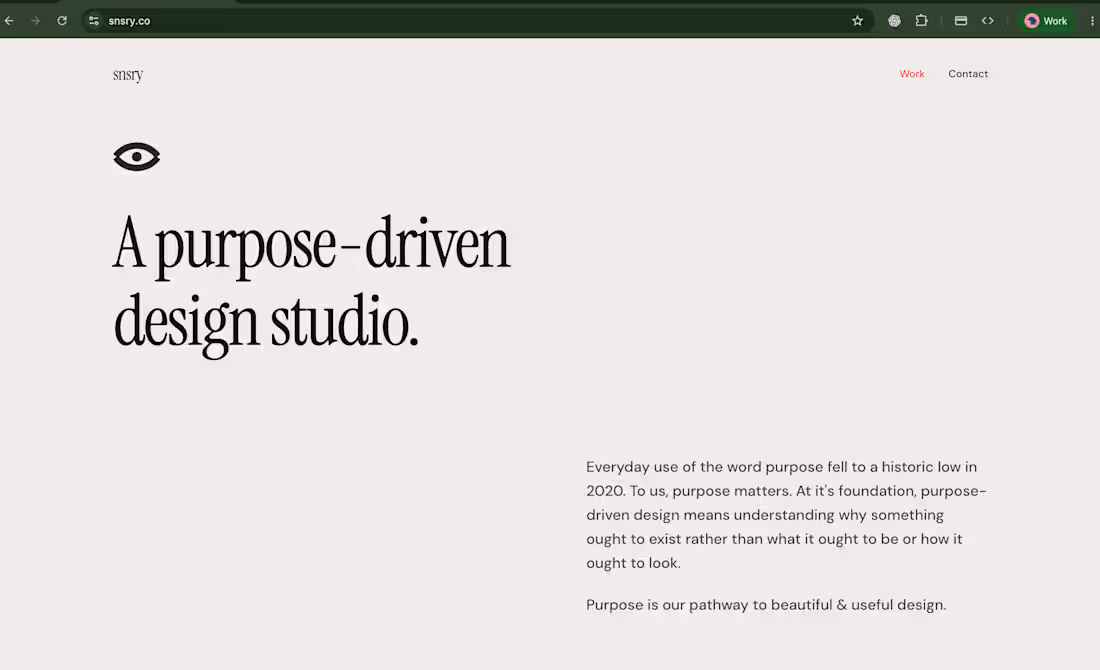Reload the snsry.co page
Viewport: 1100px width, 670px height.
(x=62, y=21)
